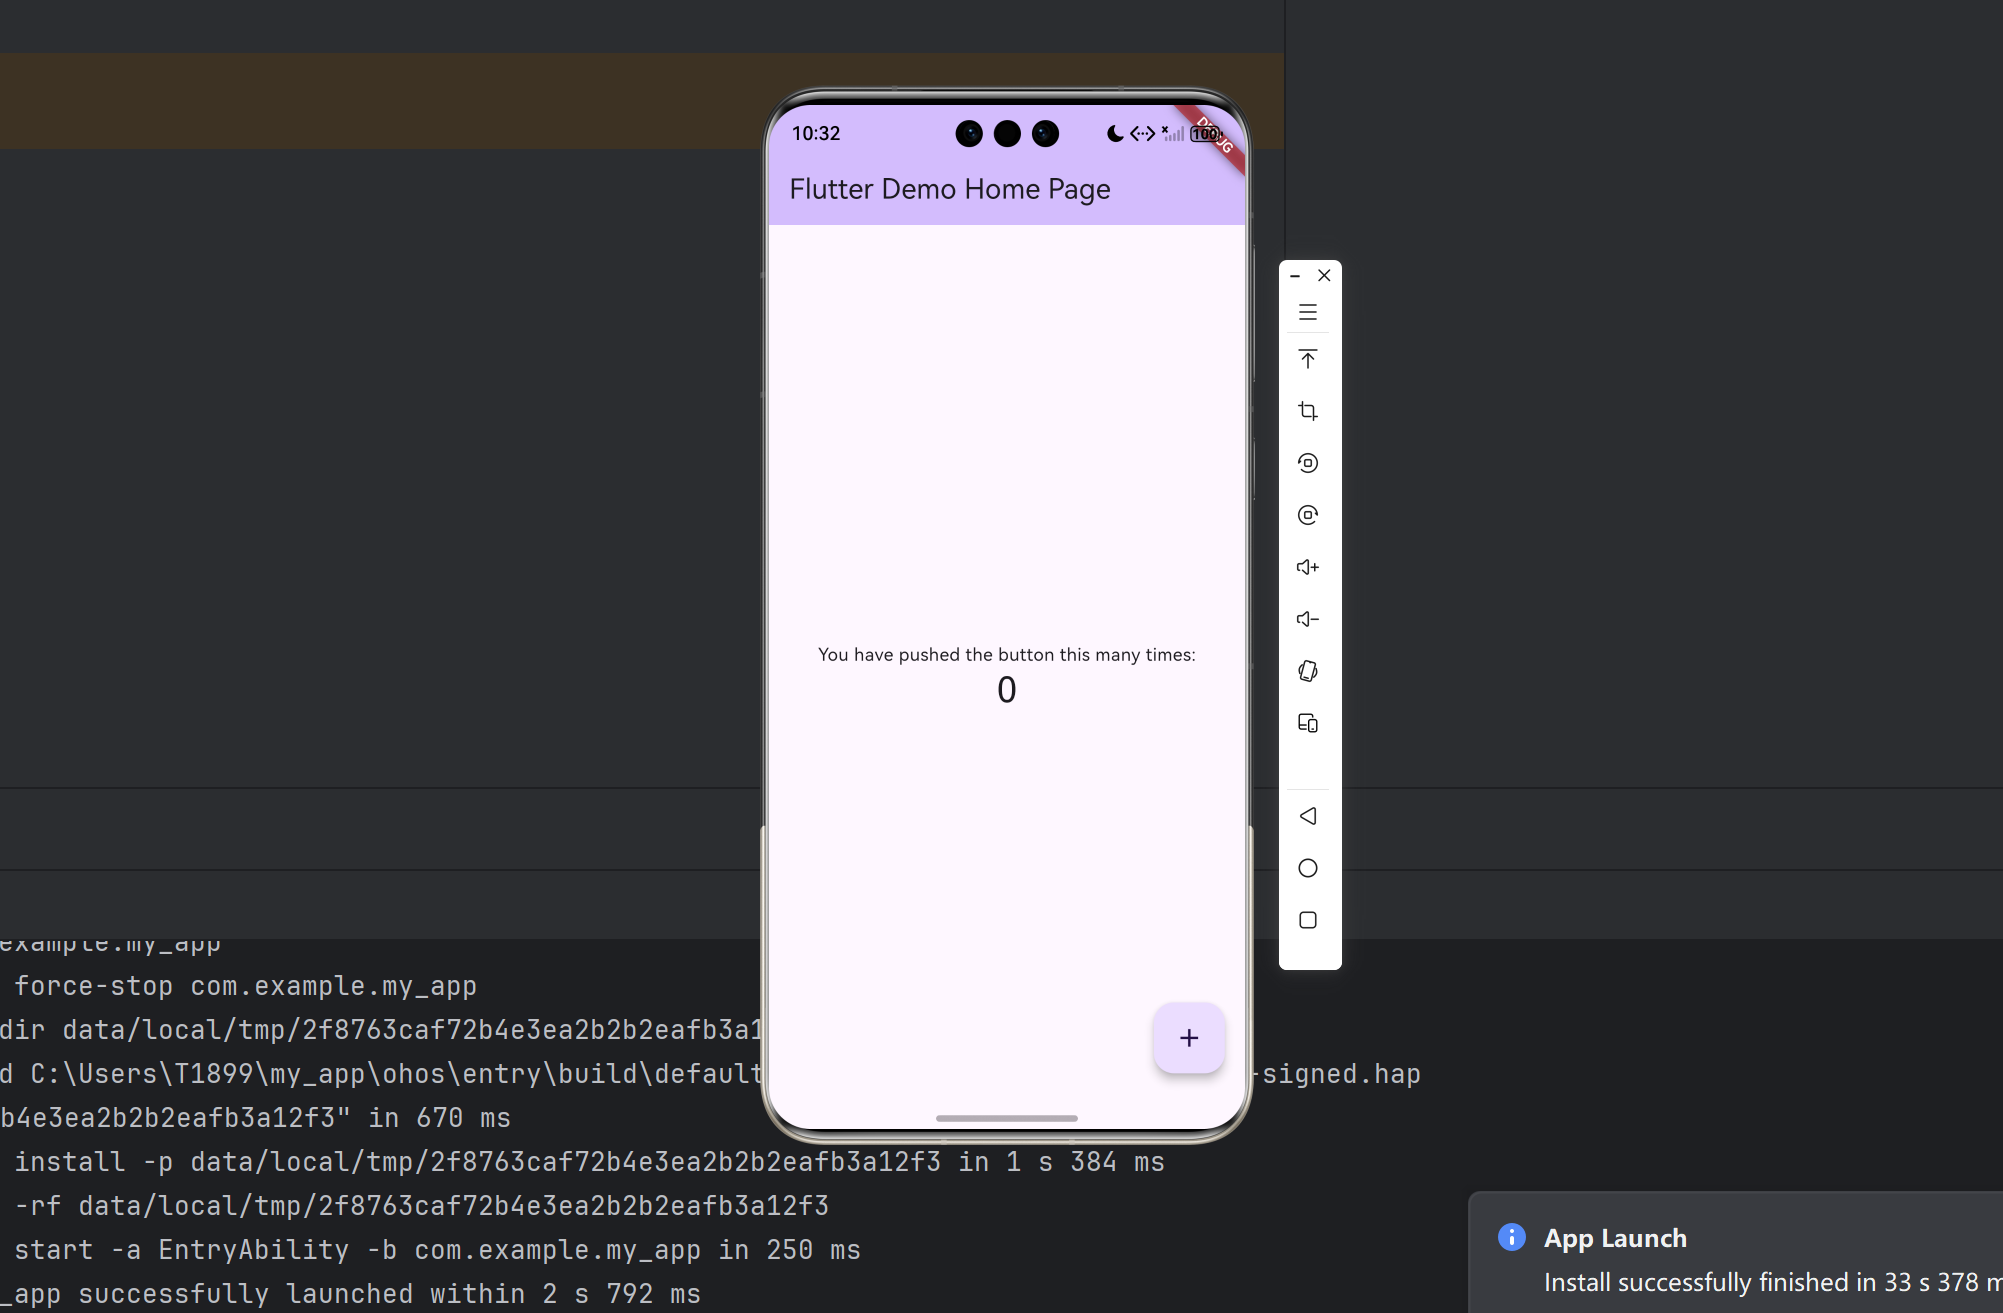The height and width of the screenshot is (1313, 2003).
Task: Click the shake device icon
Action: pos(1307,671)
